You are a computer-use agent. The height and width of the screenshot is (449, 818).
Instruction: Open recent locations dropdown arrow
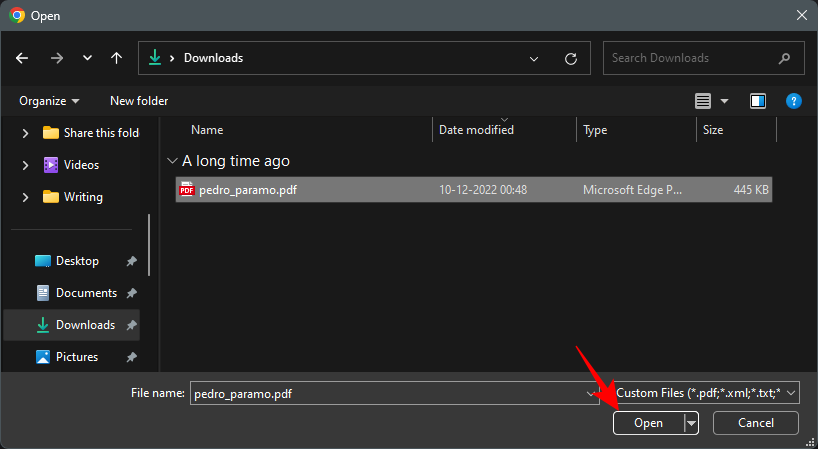click(x=86, y=58)
